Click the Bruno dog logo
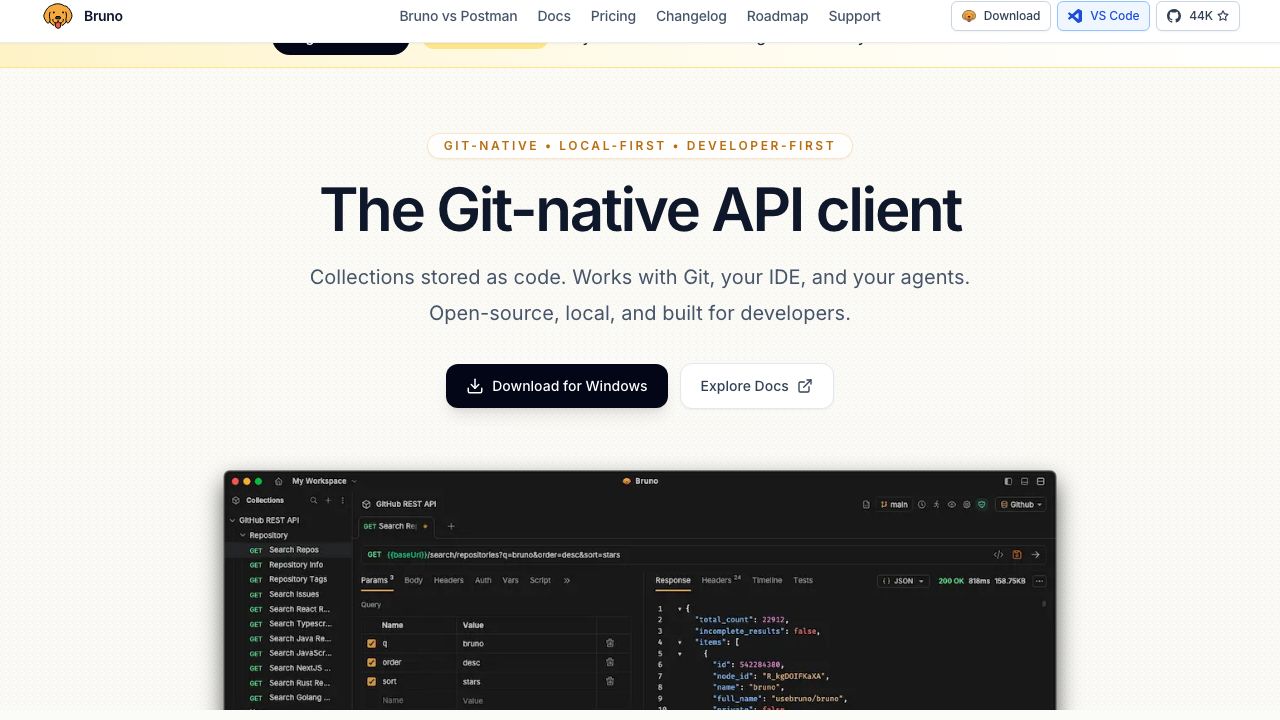The width and height of the screenshot is (1280, 720). coord(58,16)
